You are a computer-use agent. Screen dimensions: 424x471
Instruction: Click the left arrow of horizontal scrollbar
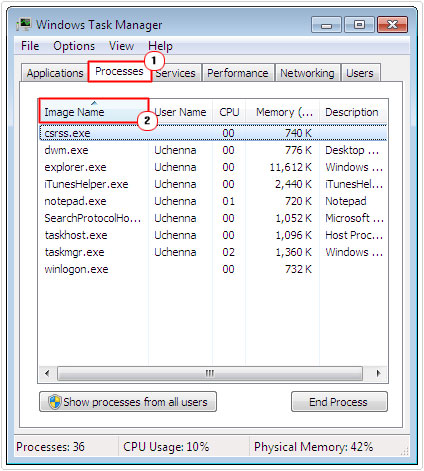click(x=47, y=373)
